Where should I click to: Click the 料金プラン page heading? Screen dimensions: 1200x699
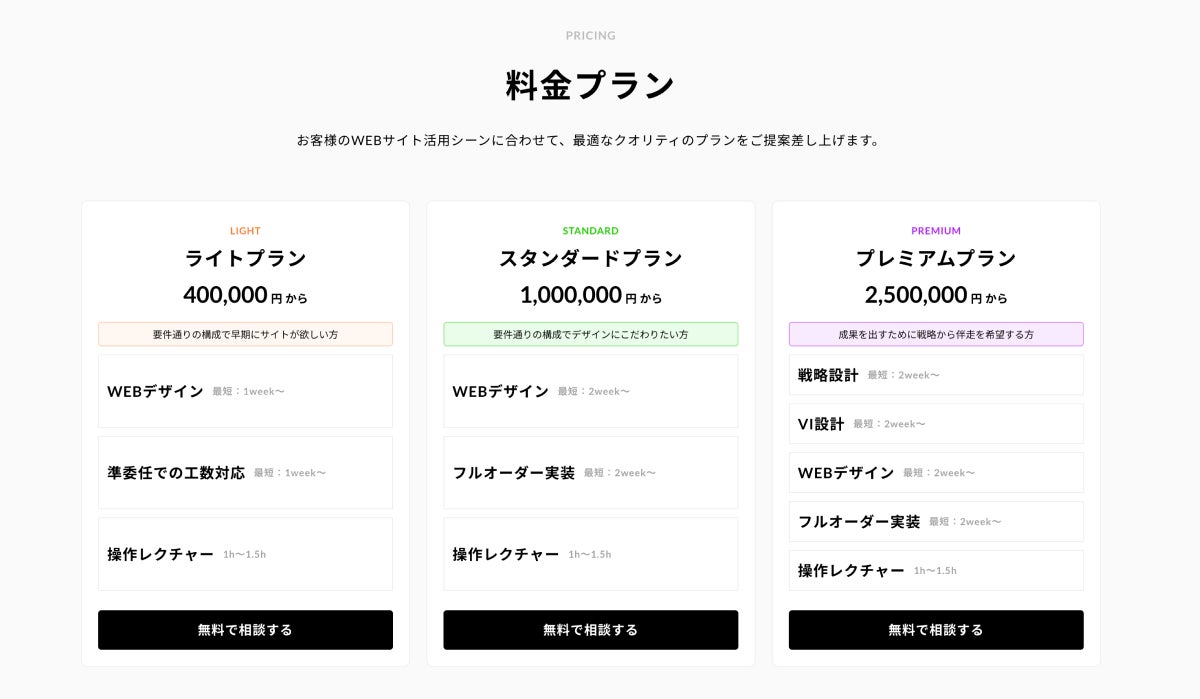point(590,86)
